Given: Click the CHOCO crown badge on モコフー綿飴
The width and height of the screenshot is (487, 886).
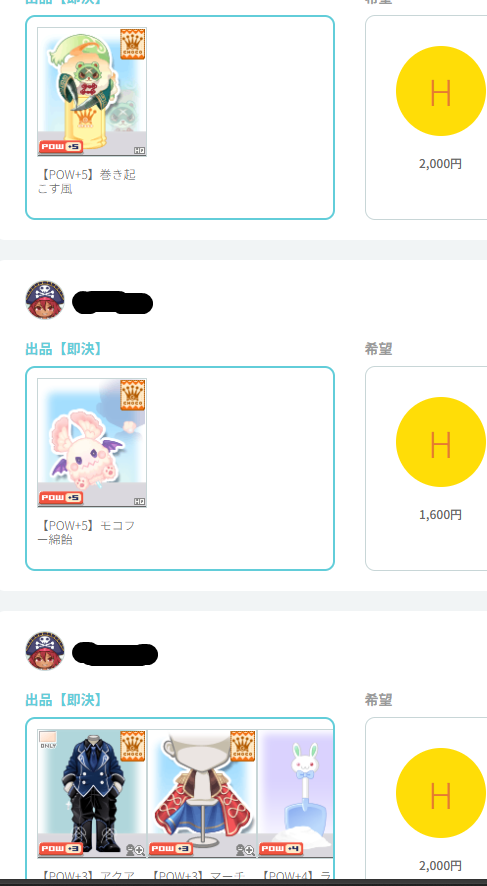Looking at the screenshot, I should [133, 395].
